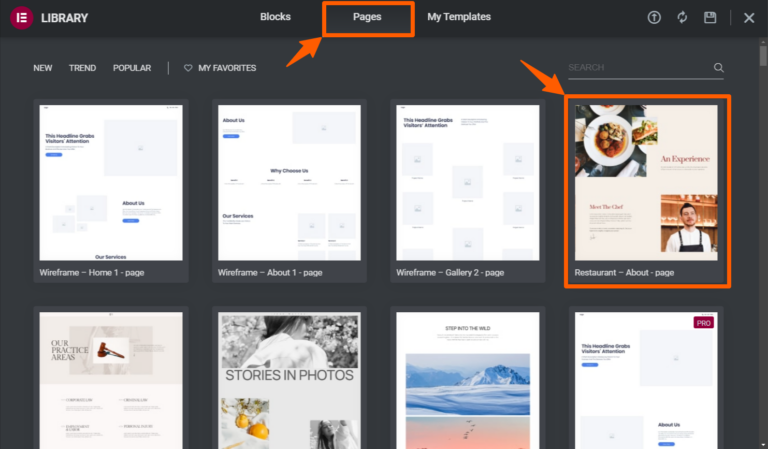768x449 pixels.
Task: Click the search magnifier icon
Action: coord(718,68)
